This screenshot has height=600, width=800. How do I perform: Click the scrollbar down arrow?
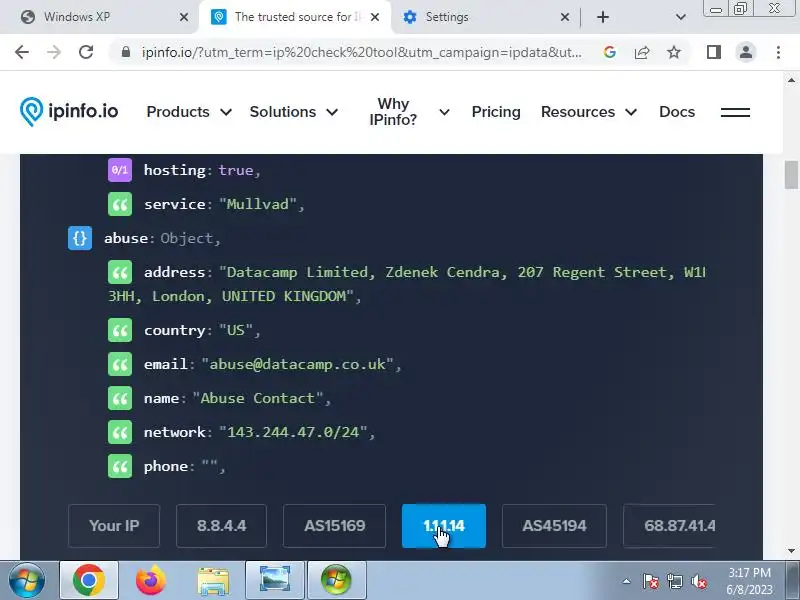click(791, 551)
